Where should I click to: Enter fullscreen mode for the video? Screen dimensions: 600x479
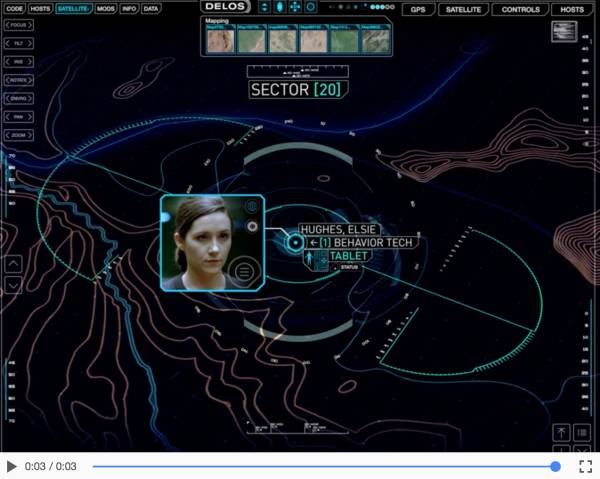tap(585, 466)
